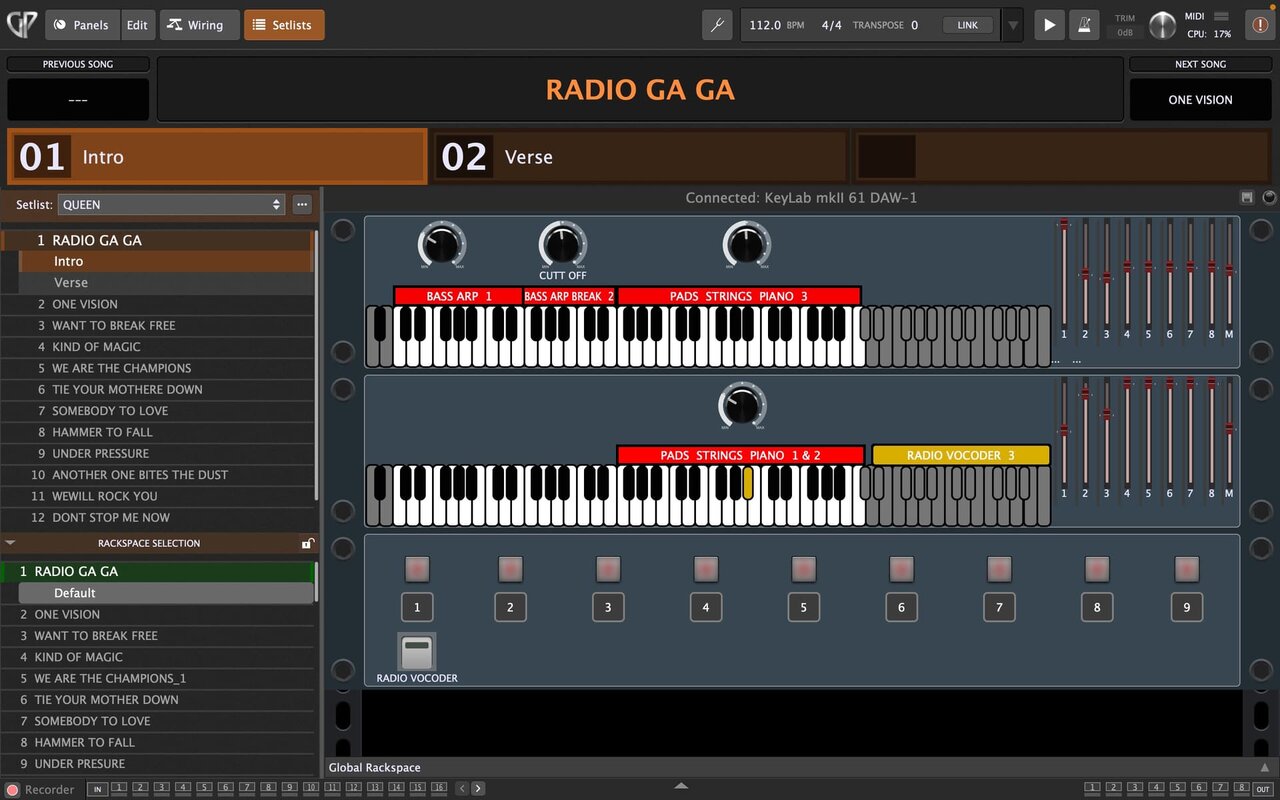Click the knob above PADS STRINGS PIANO 1 & 2

[x=742, y=405]
